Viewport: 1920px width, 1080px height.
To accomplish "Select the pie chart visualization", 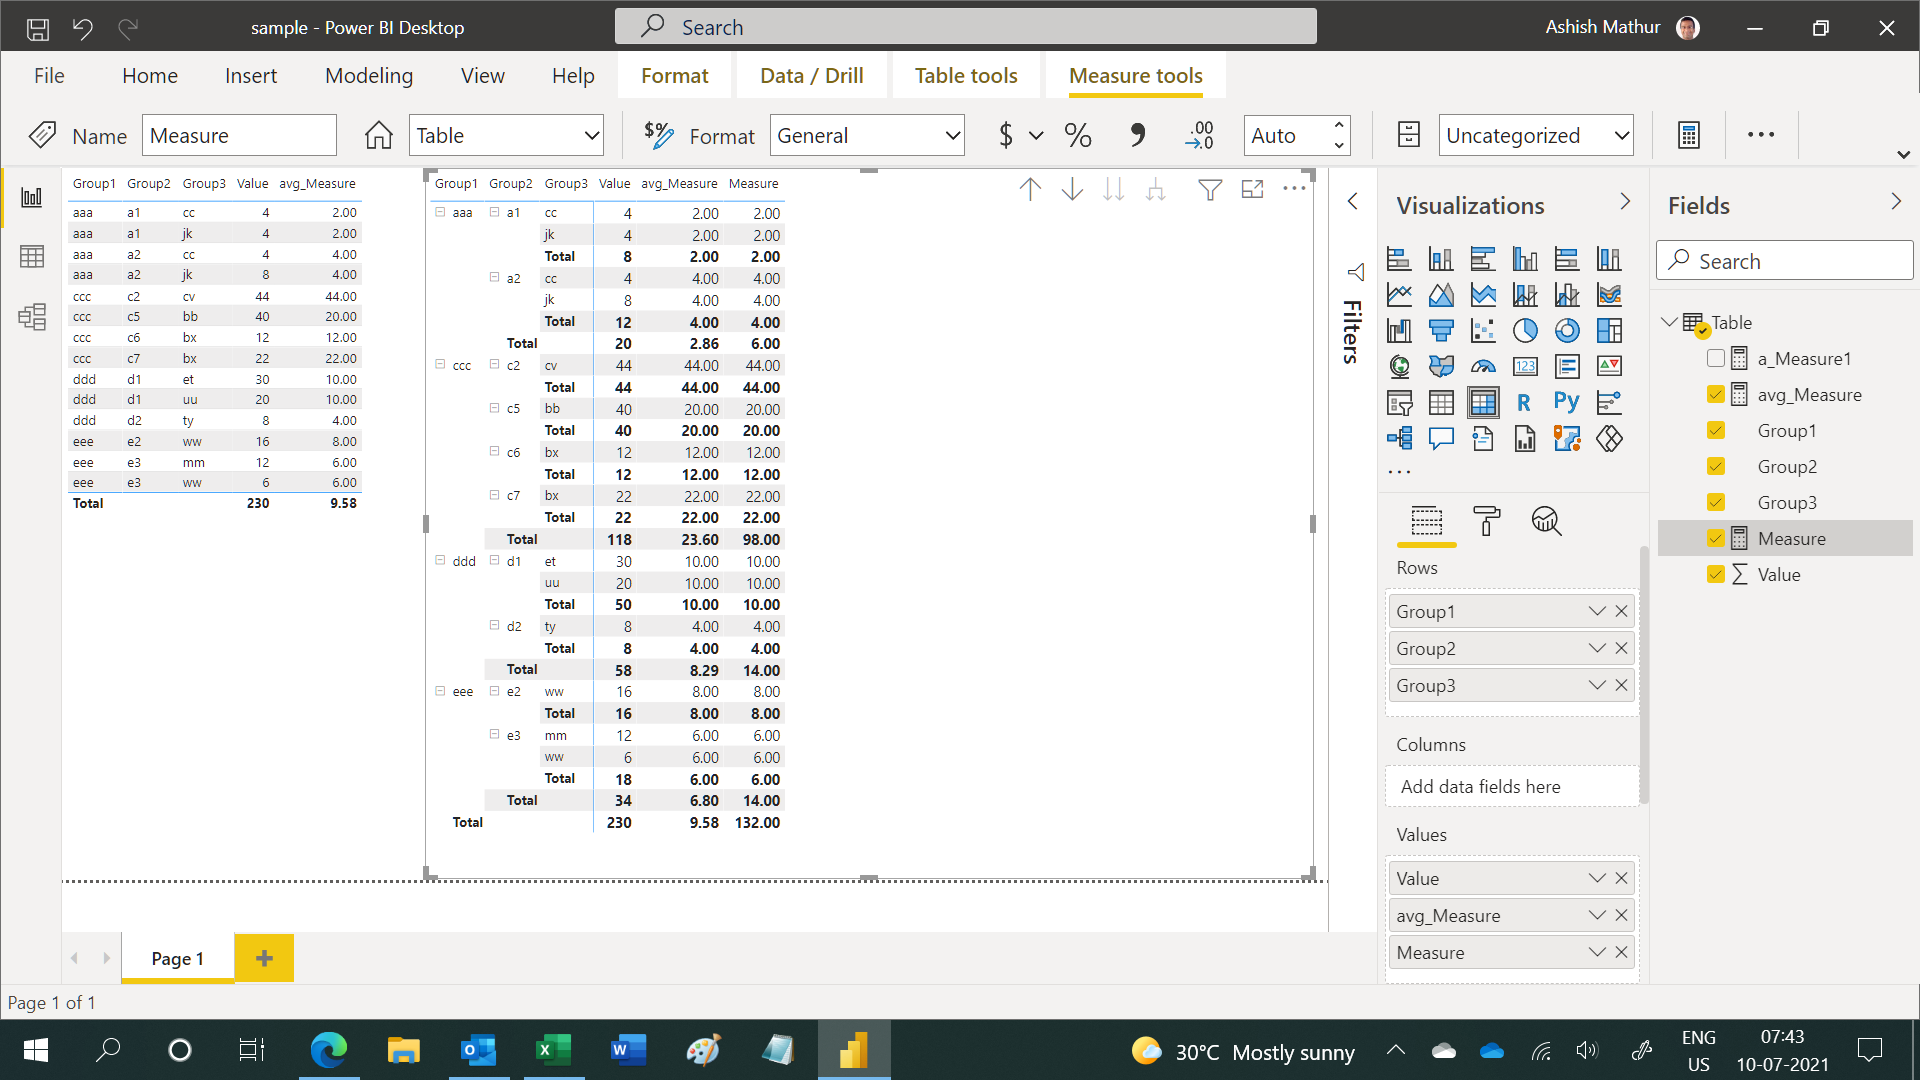I will (1524, 331).
